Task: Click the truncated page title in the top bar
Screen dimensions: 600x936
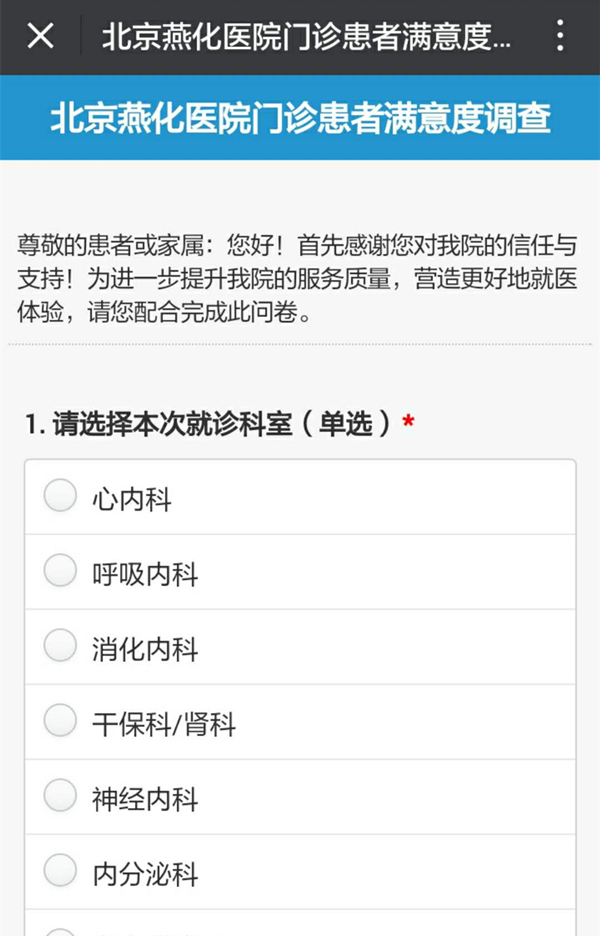Action: 306,36
